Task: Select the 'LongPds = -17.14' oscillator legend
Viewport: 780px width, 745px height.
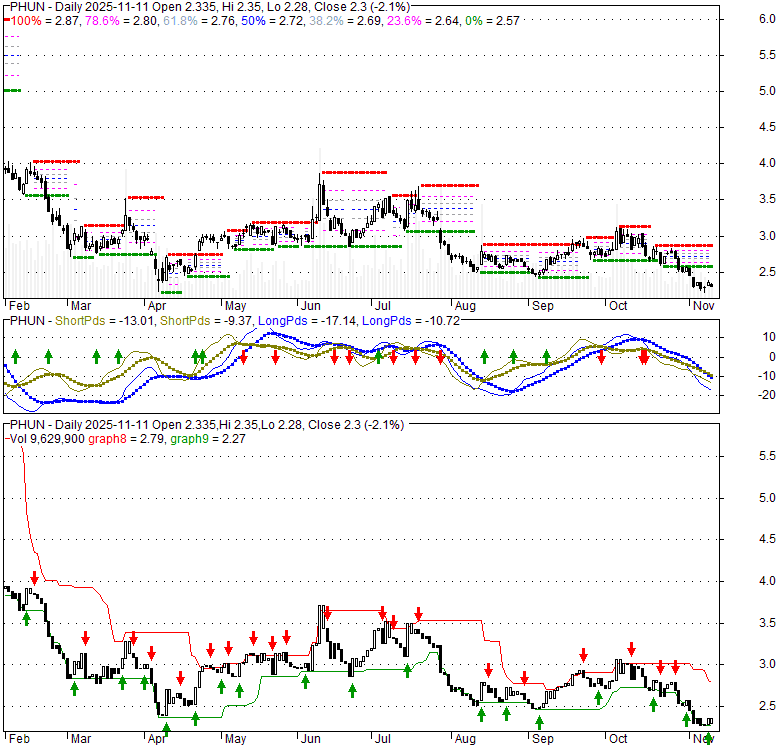Action: 307,321
